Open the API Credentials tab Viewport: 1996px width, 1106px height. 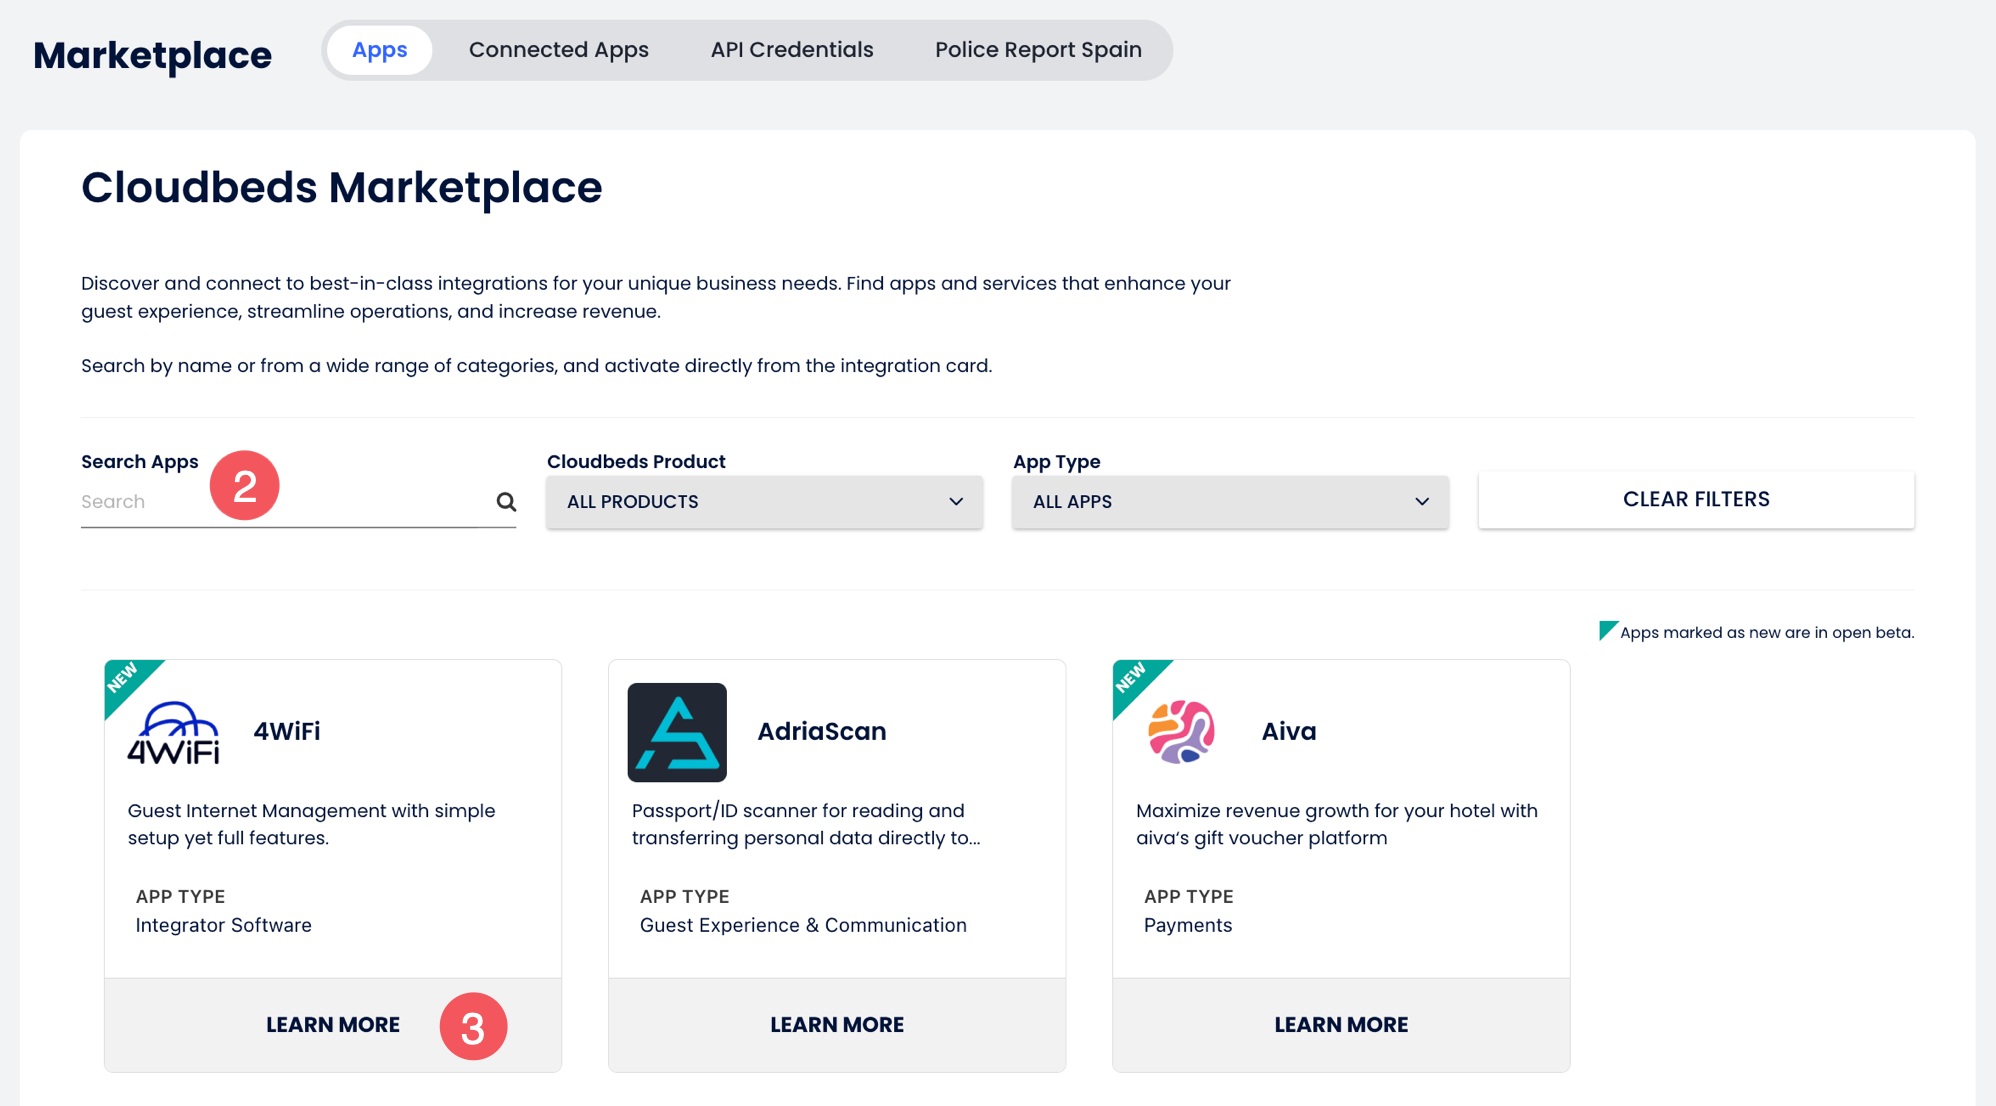point(791,50)
